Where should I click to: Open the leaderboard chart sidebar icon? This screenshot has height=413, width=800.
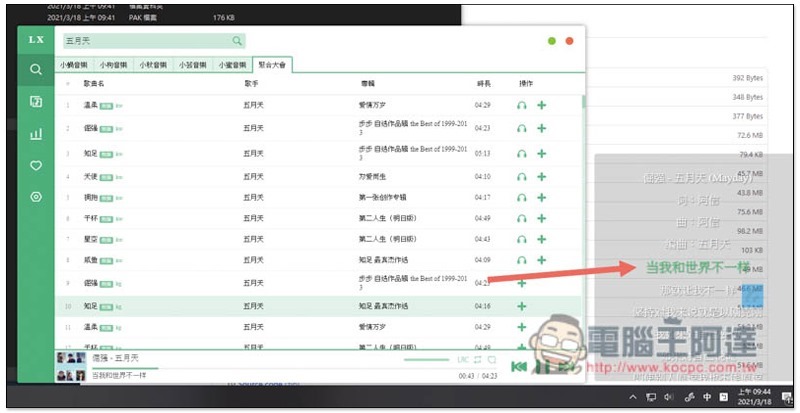point(36,134)
